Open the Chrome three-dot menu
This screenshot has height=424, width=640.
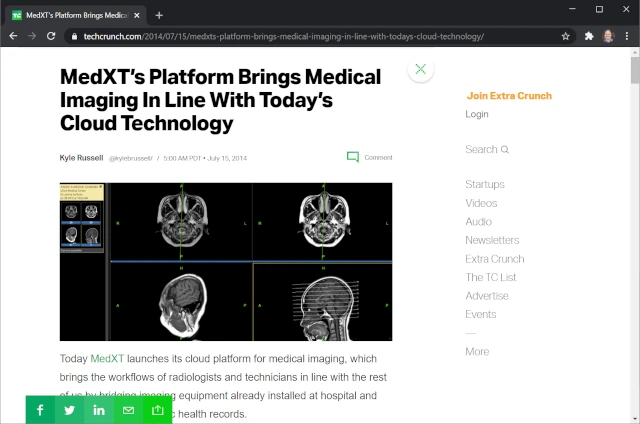coord(627,36)
